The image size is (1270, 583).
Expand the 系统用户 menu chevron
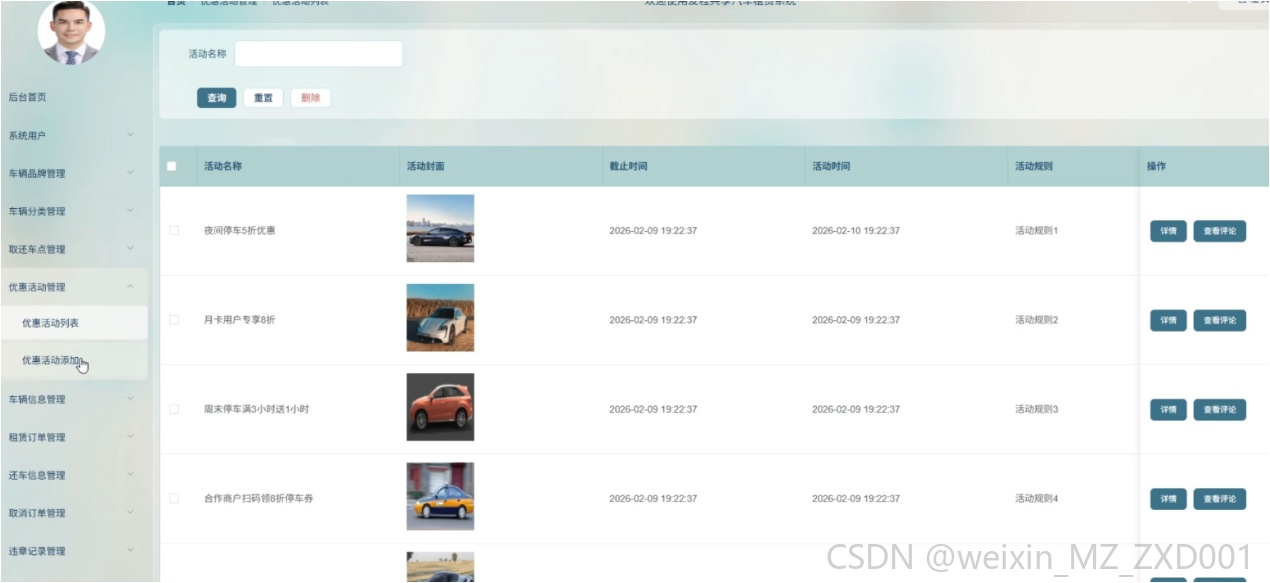pos(130,135)
